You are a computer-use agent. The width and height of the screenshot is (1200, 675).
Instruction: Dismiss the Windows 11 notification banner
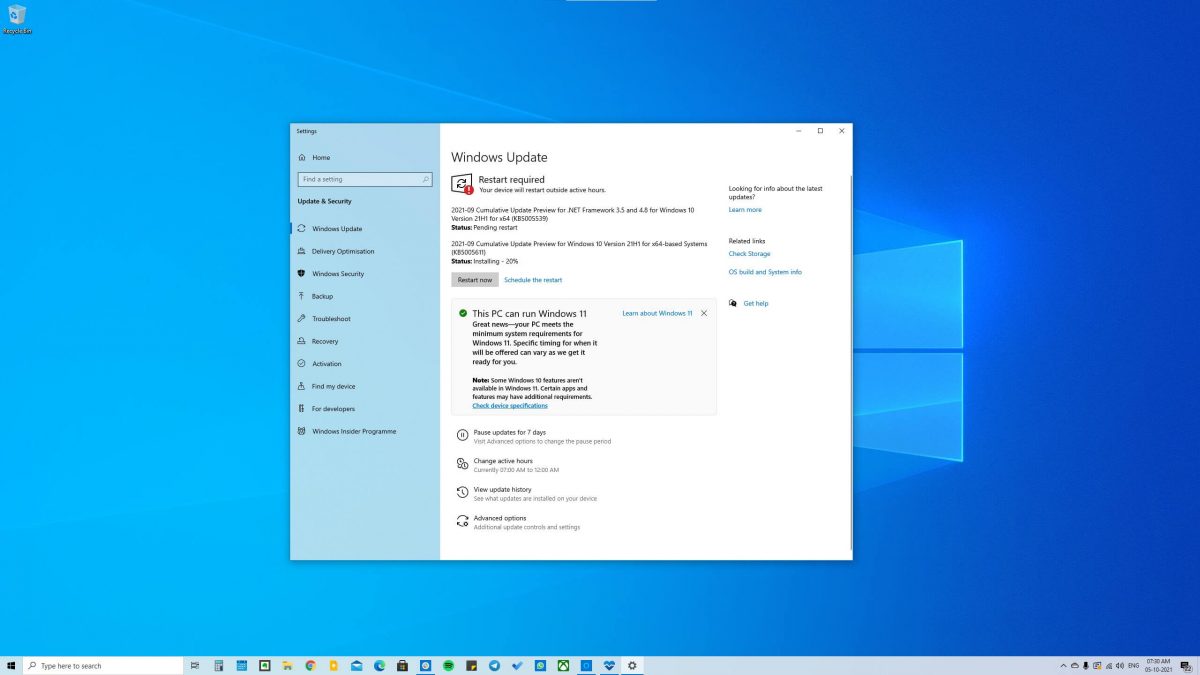tap(704, 313)
